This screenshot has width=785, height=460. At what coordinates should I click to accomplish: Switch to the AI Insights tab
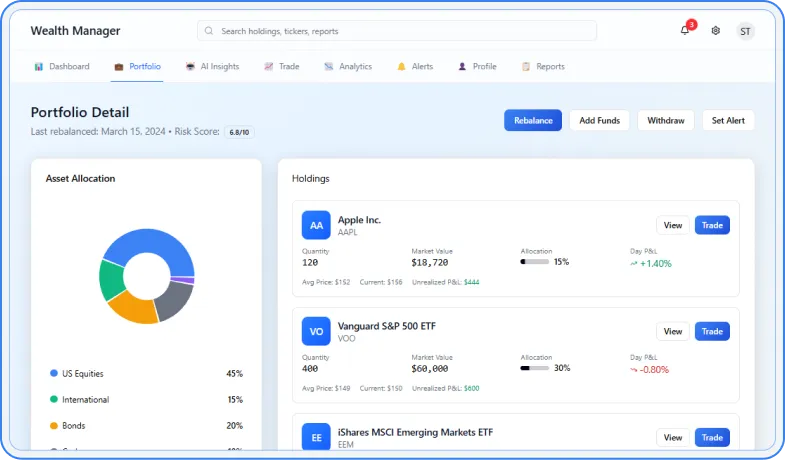click(212, 67)
